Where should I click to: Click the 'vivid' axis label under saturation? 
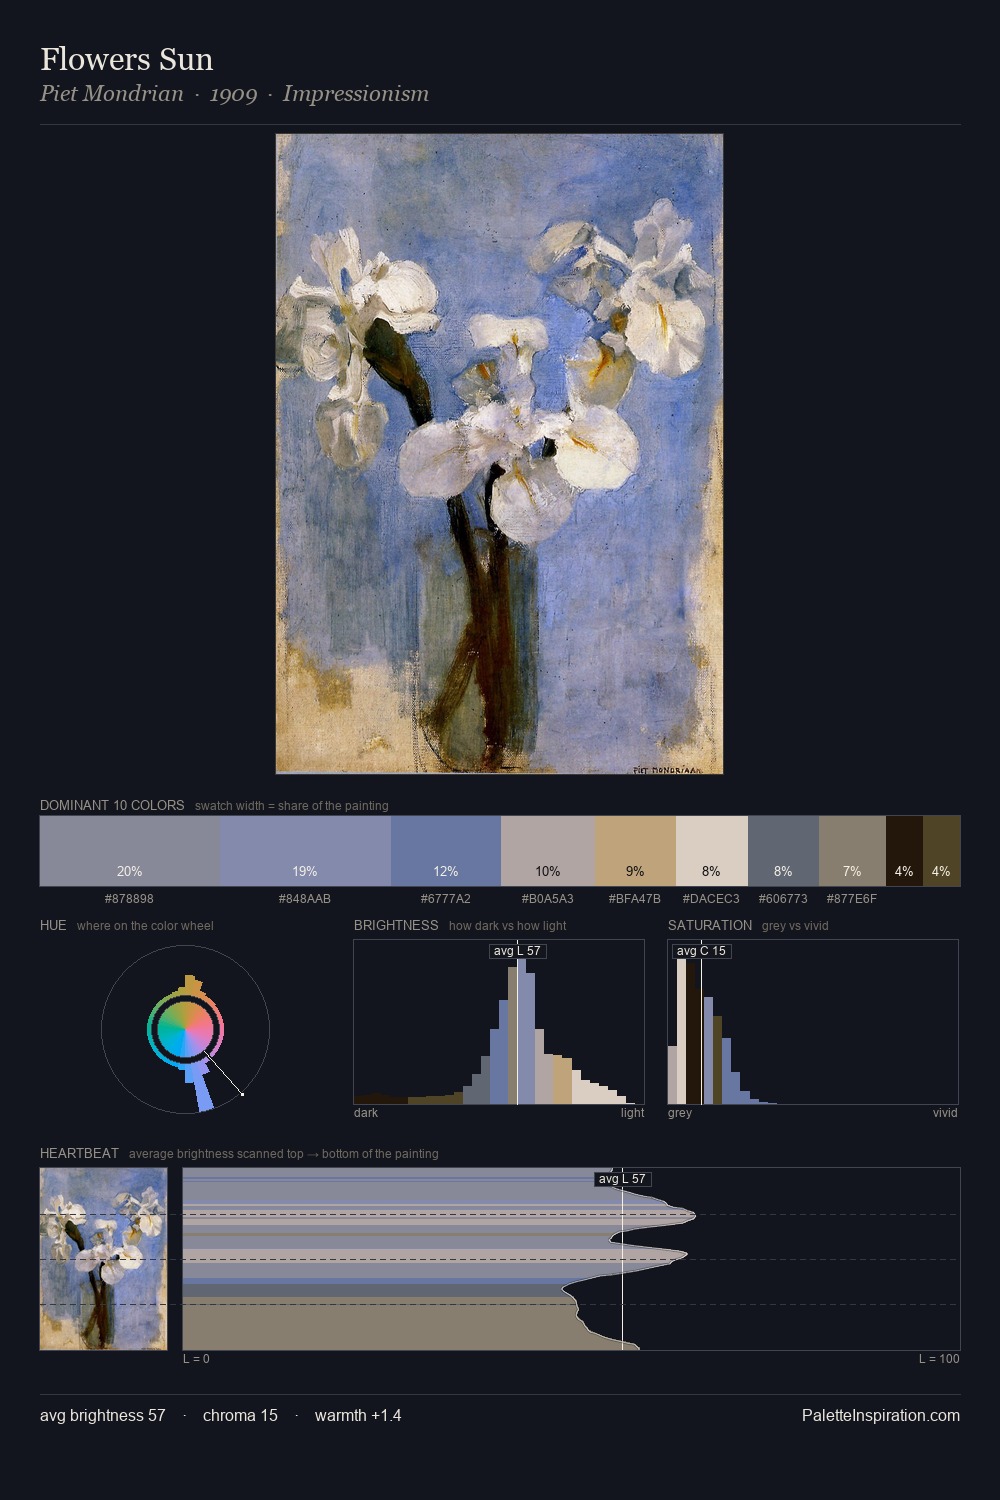pyautogui.click(x=945, y=1112)
